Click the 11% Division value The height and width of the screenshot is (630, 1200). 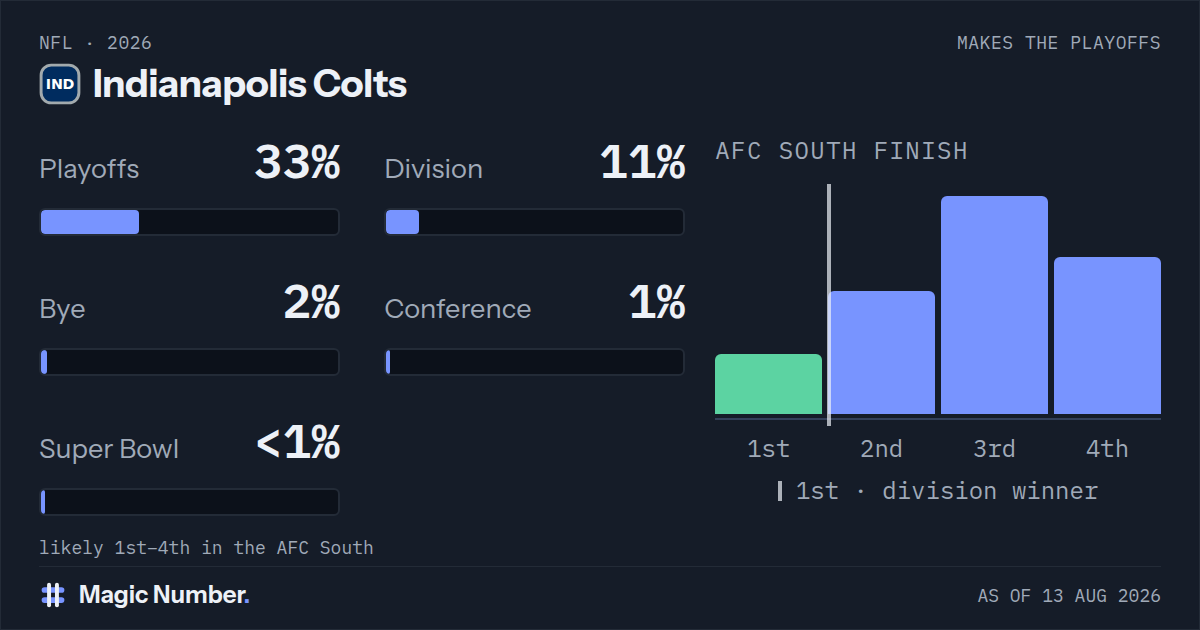pos(643,163)
